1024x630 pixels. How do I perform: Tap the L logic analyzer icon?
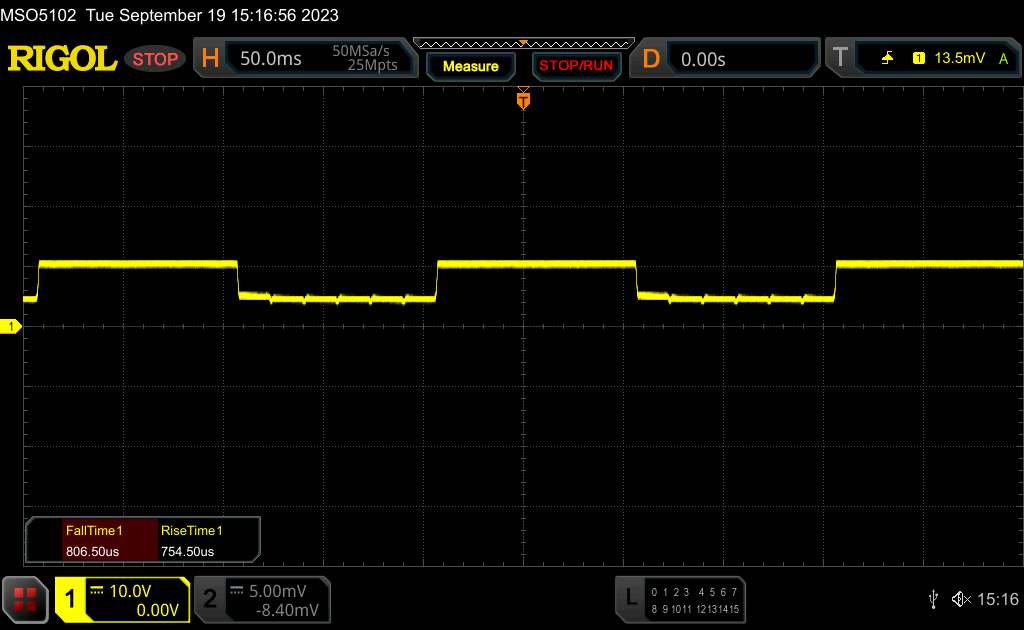coord(630,598)
